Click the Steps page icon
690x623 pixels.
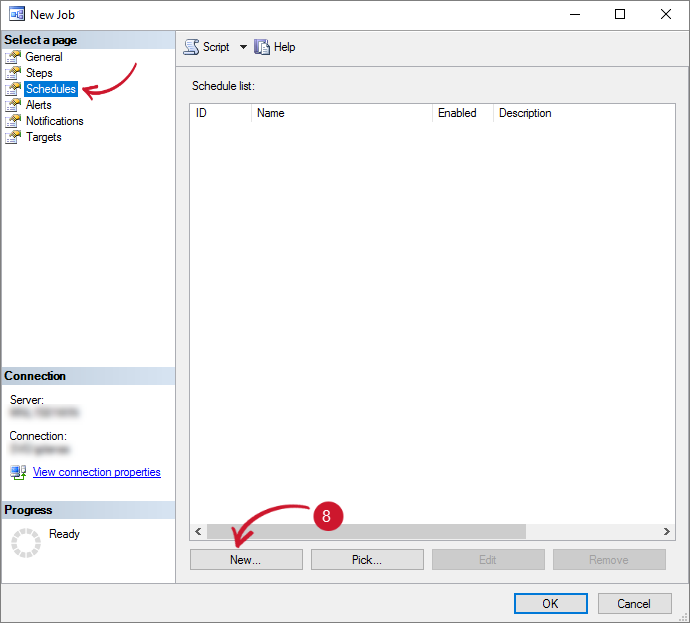(x=13, y=73)
